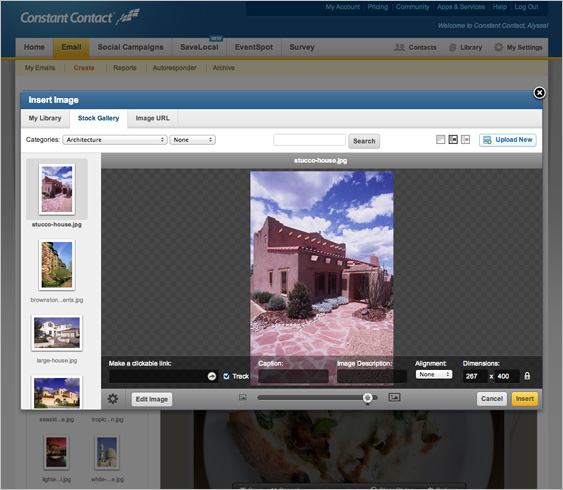Click the Edit Image button

[152, 399]
